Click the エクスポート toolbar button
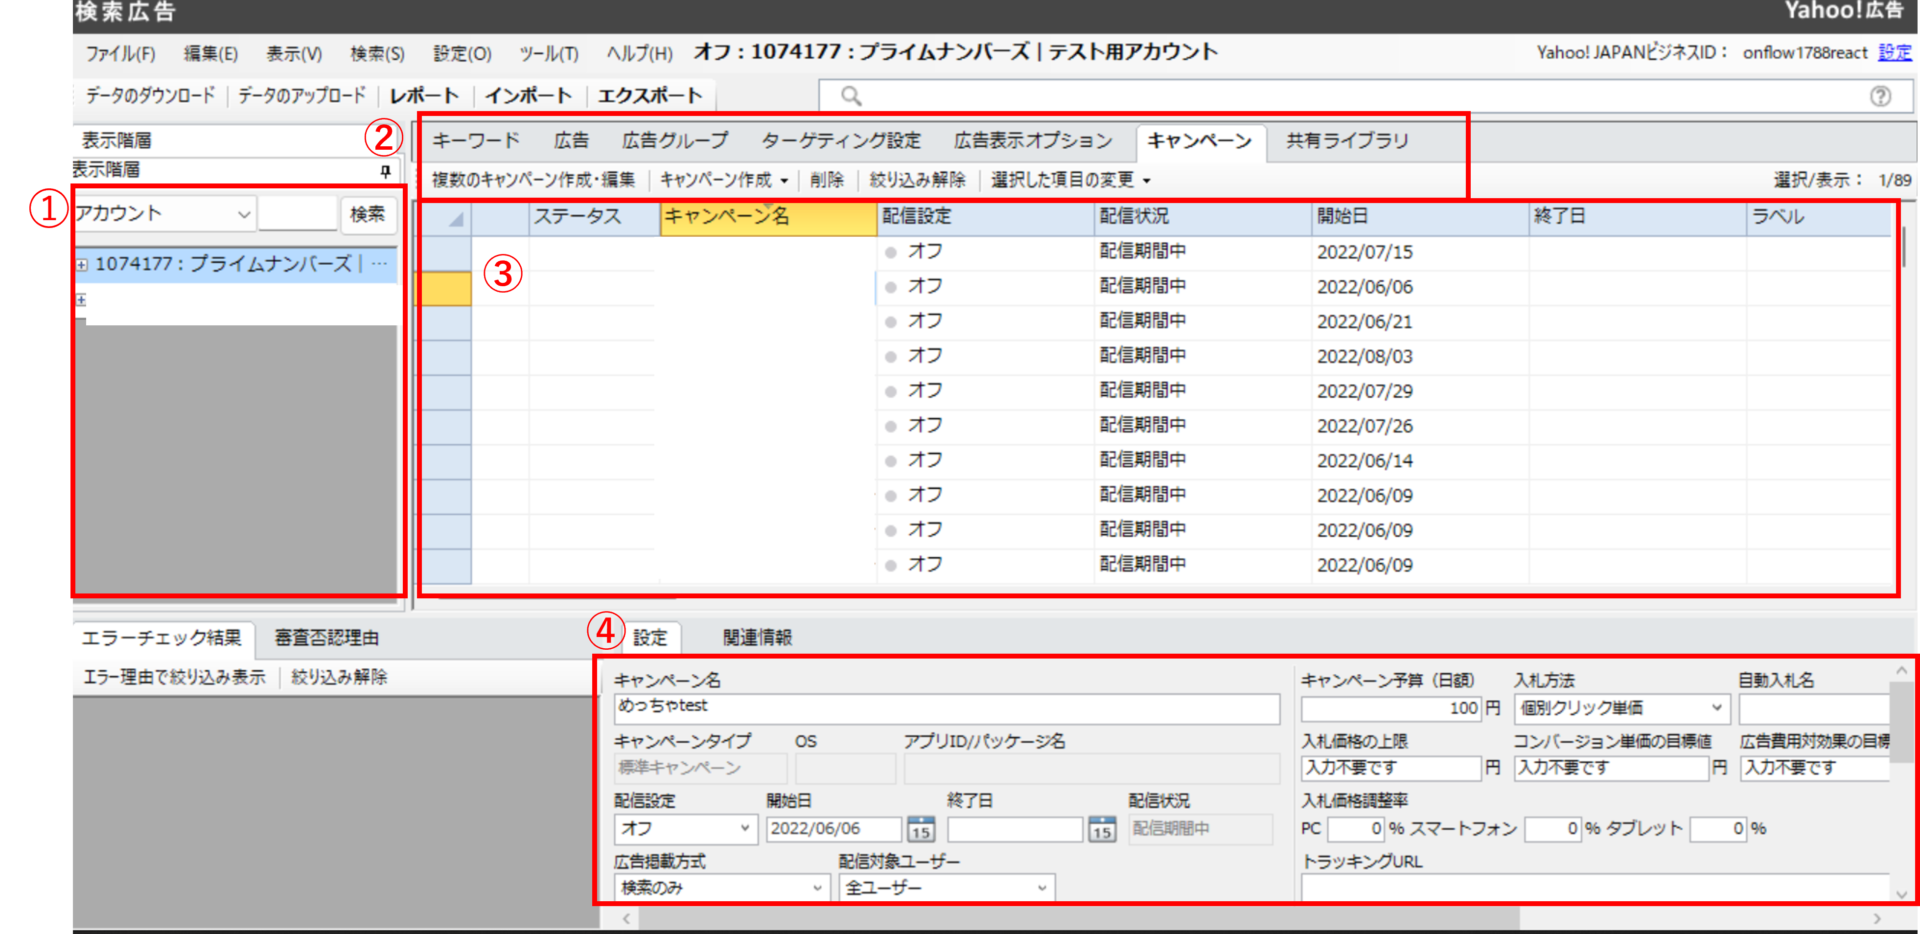Screen dimensions: 1920x934 coord(650,96)
